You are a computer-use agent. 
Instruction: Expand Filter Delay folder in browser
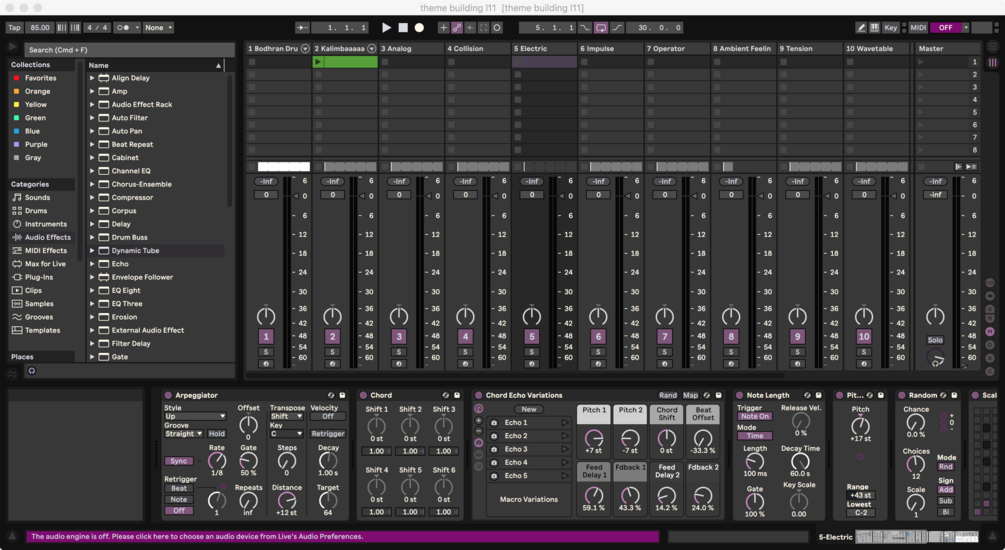[92, 344]
